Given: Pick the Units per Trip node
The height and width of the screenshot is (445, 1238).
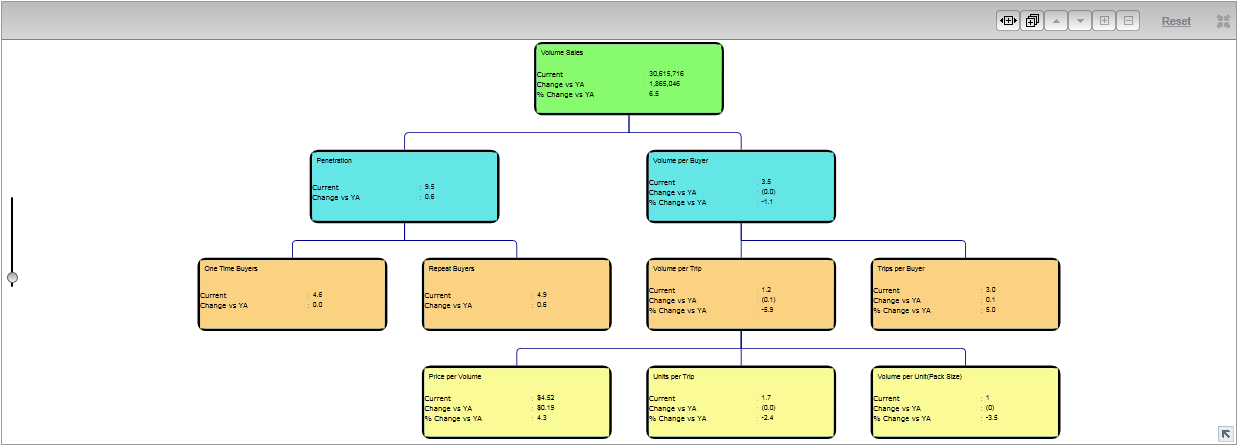Looking at the screenshot, I should (741, 402).
